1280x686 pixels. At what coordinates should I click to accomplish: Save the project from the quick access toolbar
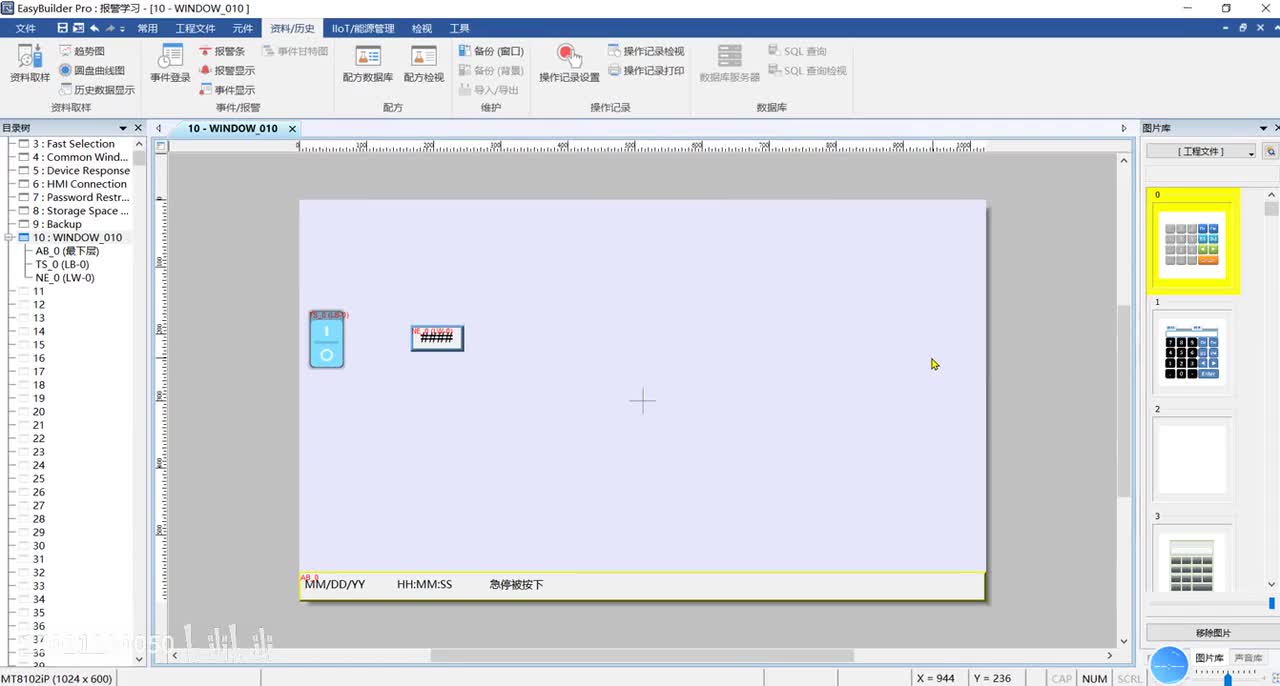pyautogui.click(x=63, y=28)
